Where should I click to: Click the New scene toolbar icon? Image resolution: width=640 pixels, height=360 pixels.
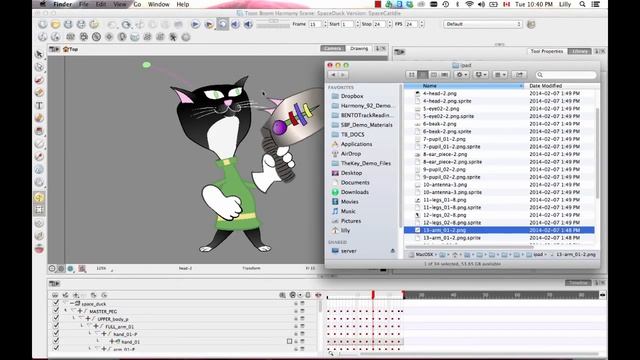(42, 24)
